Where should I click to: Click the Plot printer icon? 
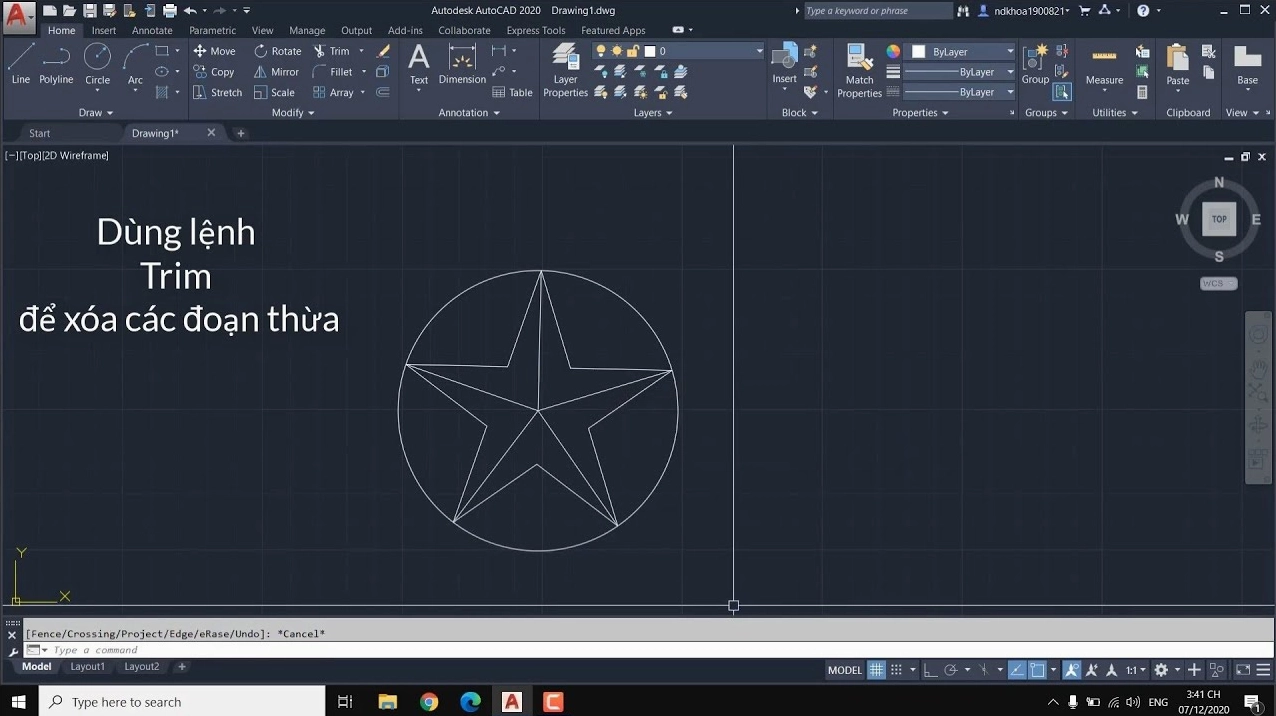[x=169, y=10]
